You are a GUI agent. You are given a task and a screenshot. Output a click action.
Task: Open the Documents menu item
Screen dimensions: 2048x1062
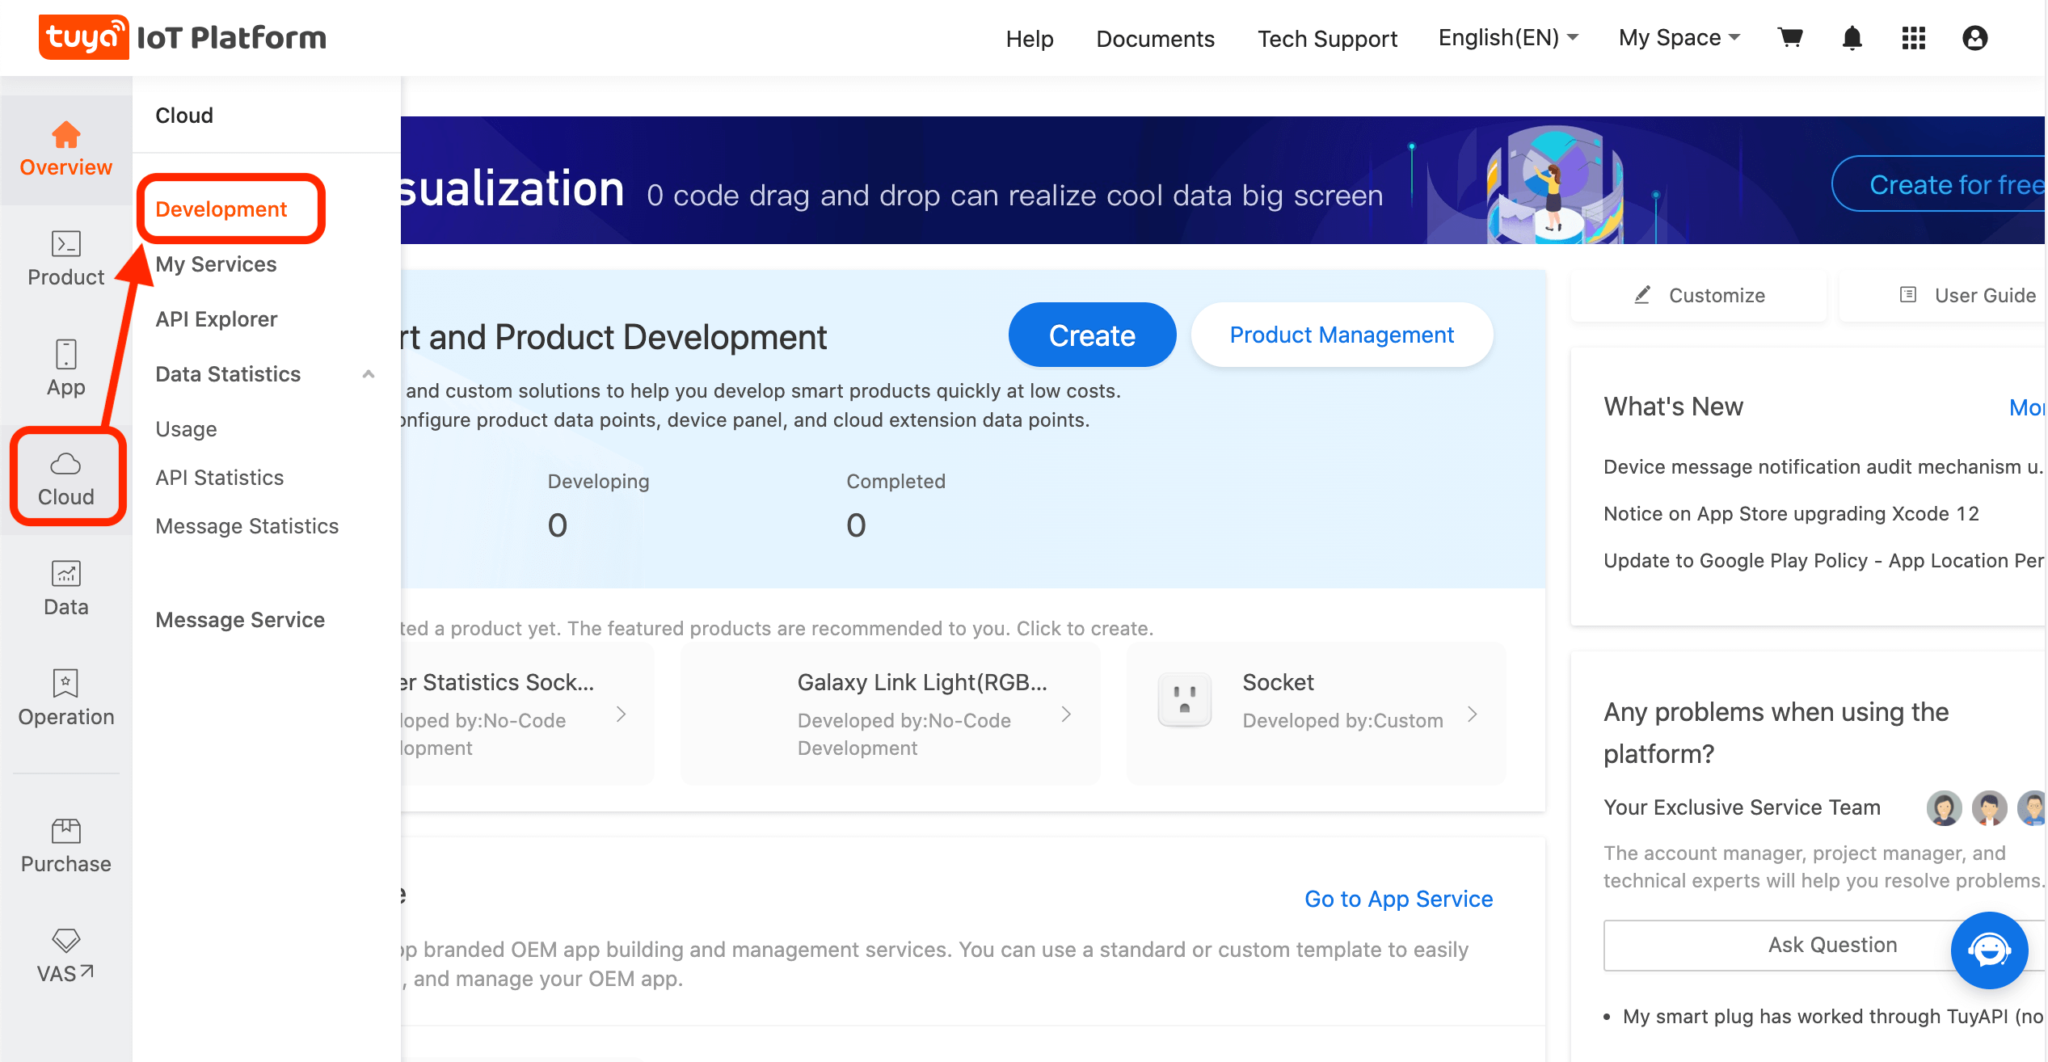point(1155,38)
